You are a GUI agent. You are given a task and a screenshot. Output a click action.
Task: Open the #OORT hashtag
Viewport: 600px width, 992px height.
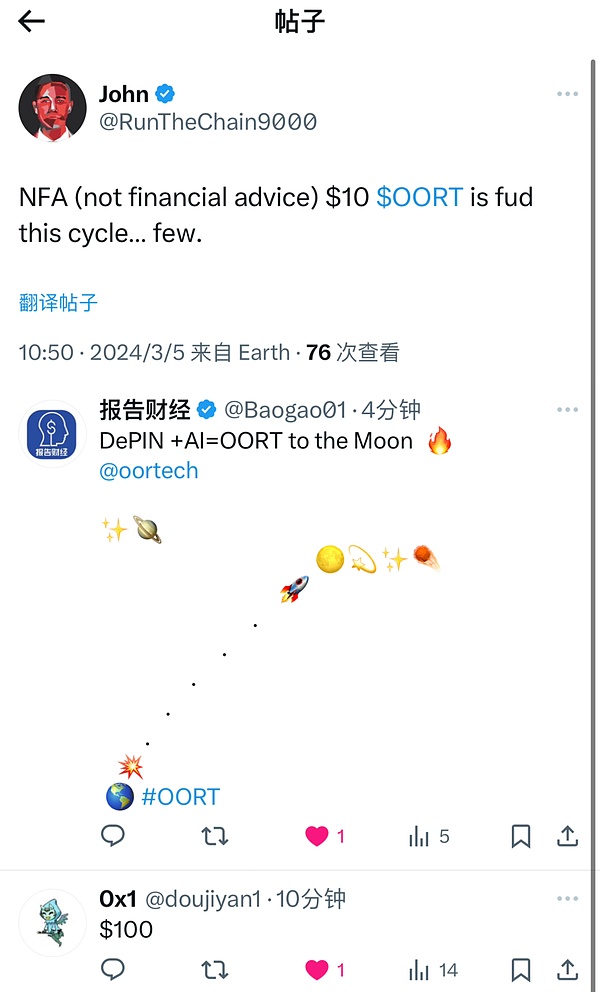click(180, 797)
